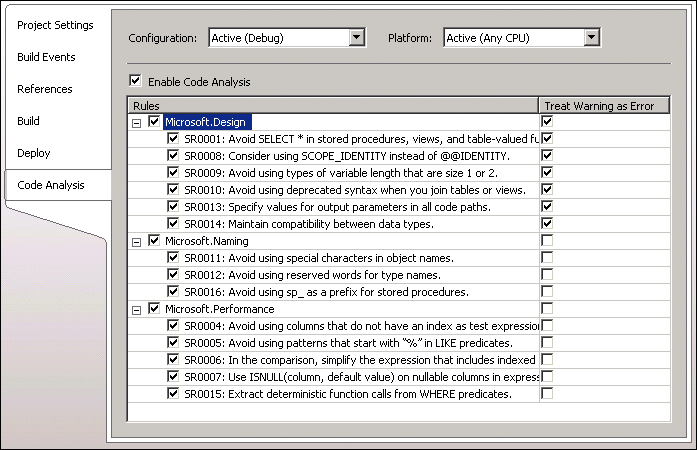The width and height of the screenshot is (697, 450).
Task: Disable rule SR0012 checkbox
Action: coord(173,274)
